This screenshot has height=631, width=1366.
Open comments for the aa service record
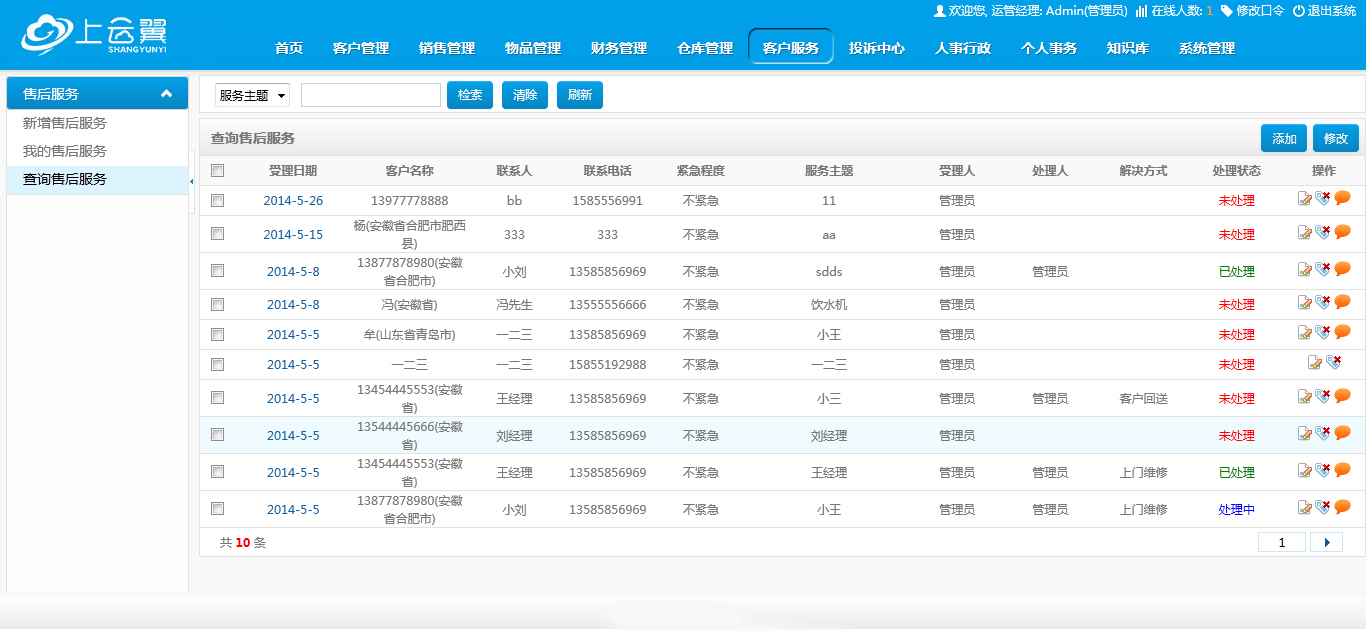click(1342, 233)
